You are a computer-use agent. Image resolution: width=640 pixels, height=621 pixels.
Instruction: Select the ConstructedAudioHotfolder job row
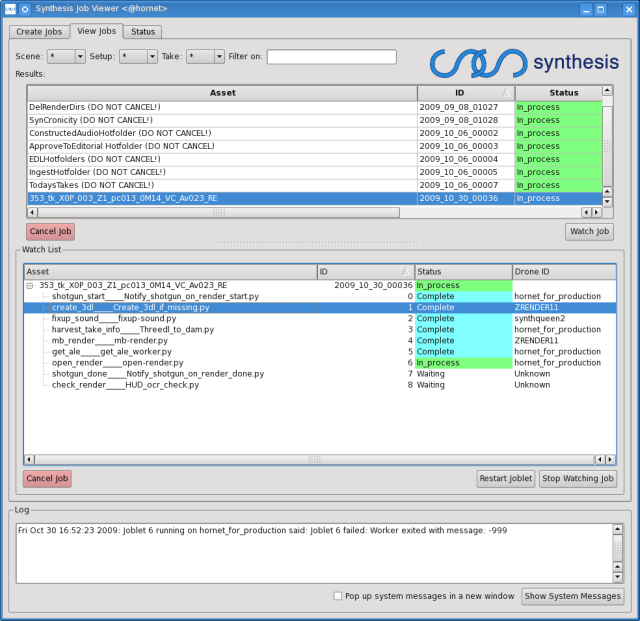point(315,133)
